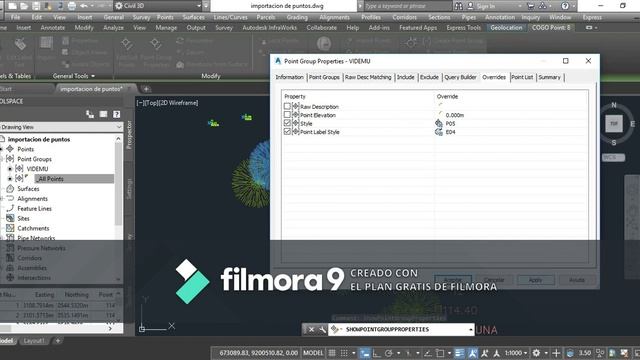640x360 pixels.
Task: Open the Corridors menu
Action: pos(404,17)
